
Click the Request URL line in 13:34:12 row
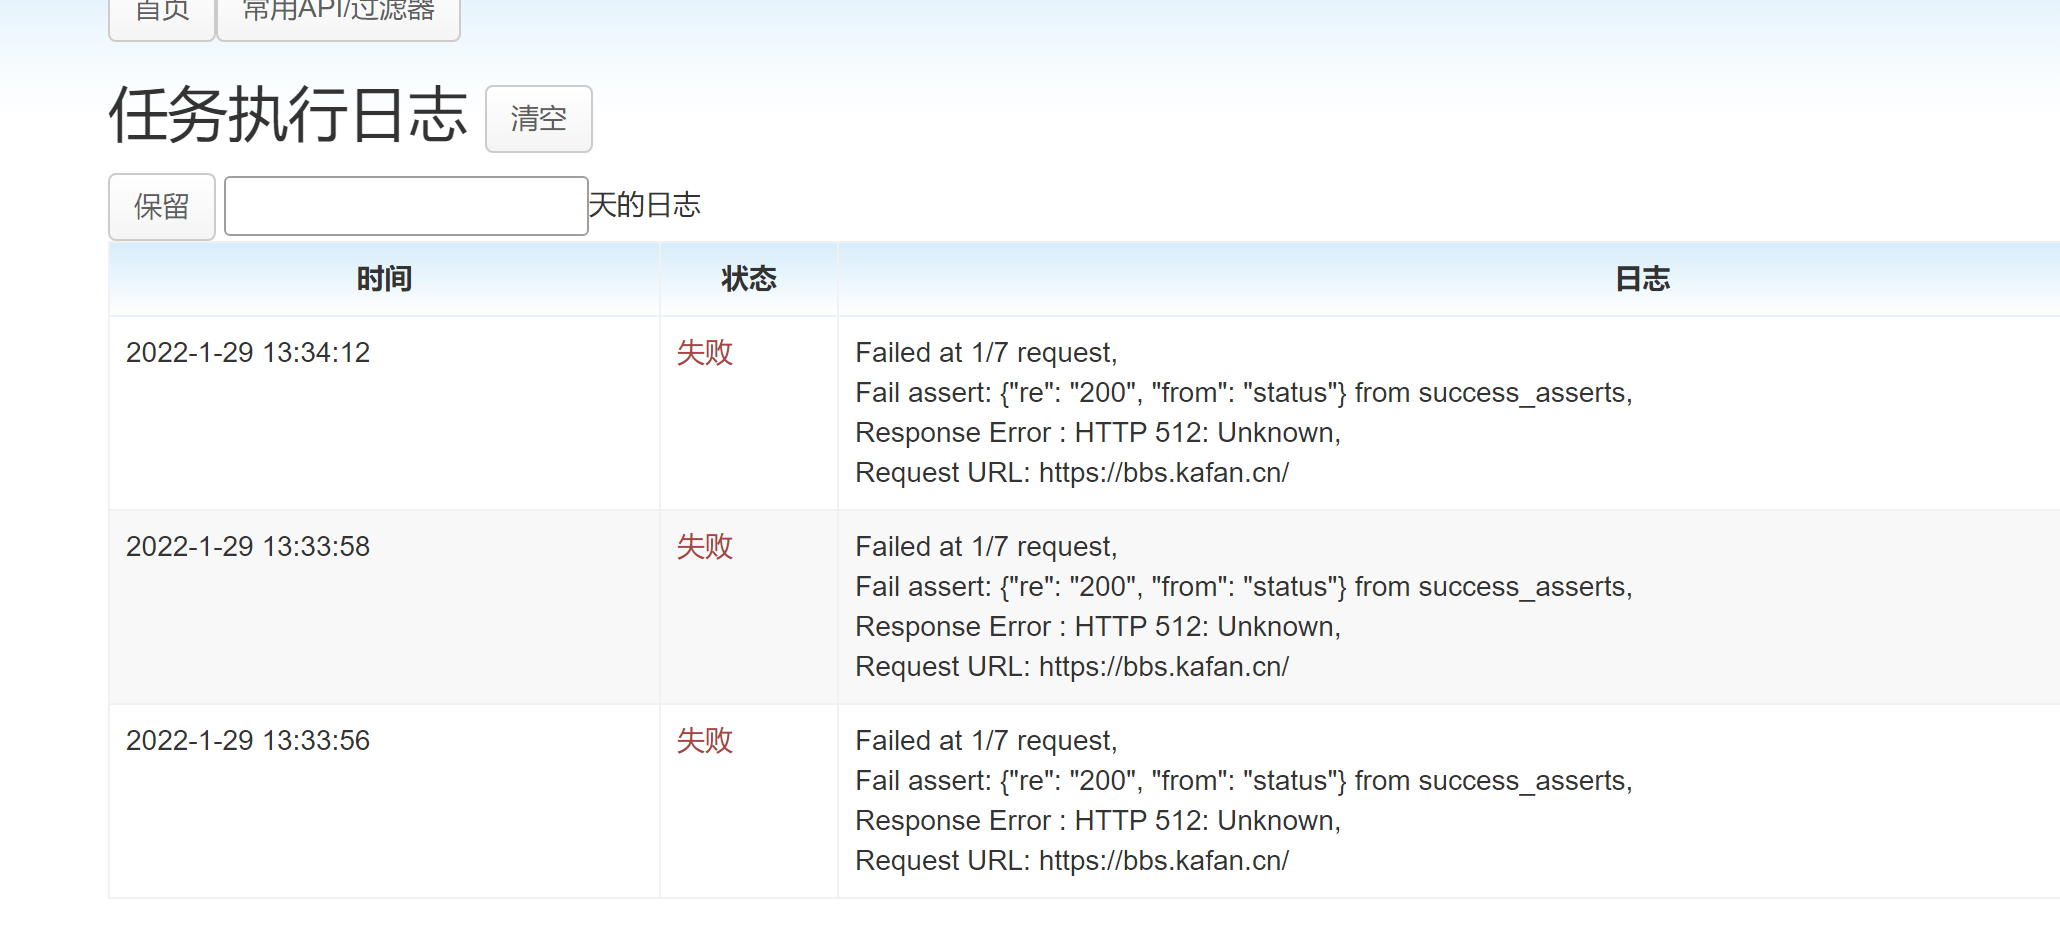[1072, 473]
